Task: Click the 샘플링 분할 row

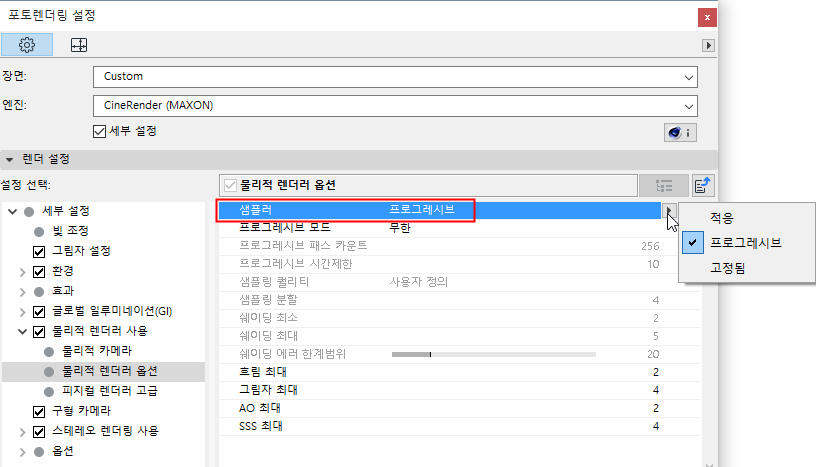Action: (460, 300)
